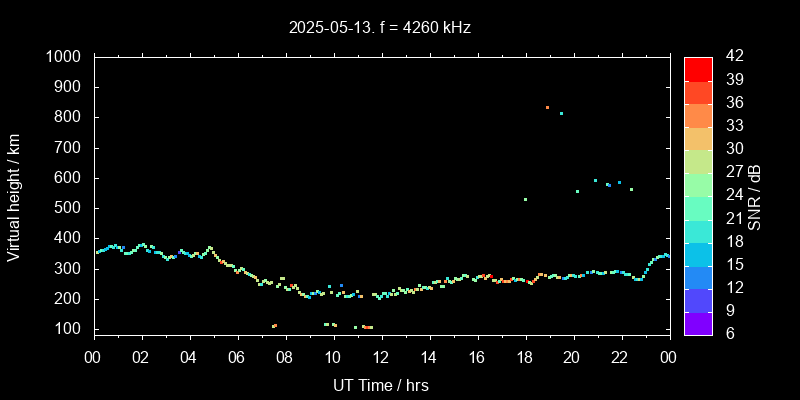Click the 12 hour tick on time axis

tap(381, 356)
